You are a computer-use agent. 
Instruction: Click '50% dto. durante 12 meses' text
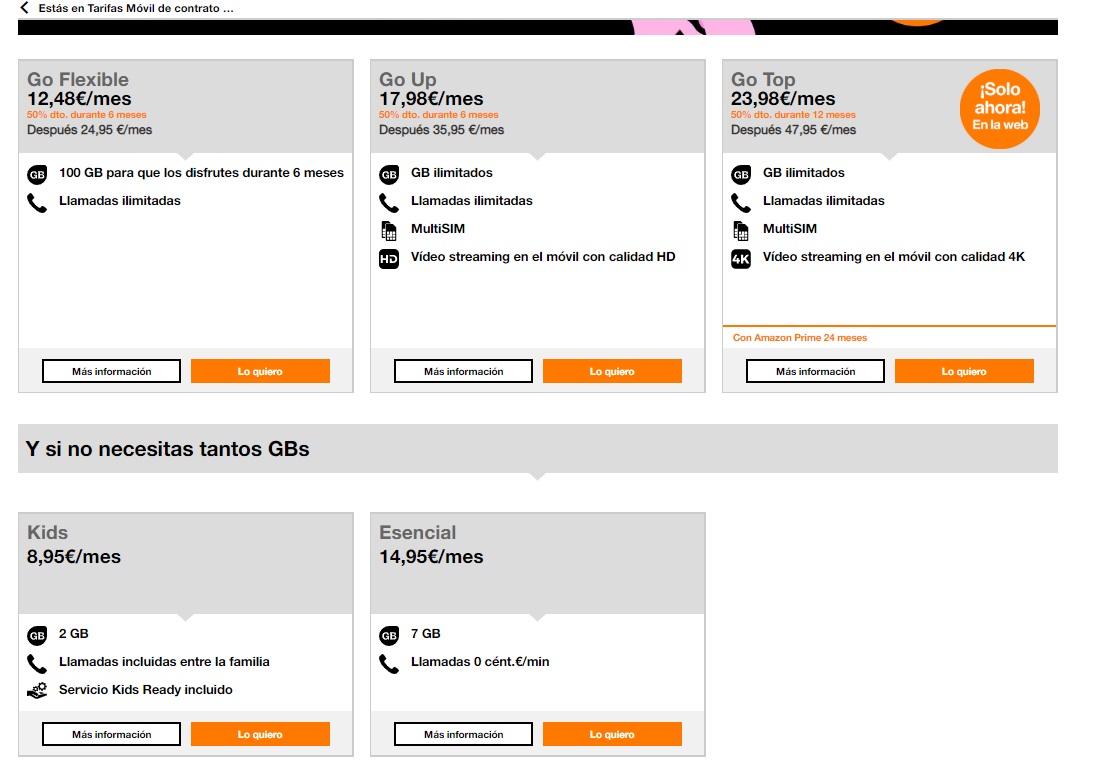click(x=793, y=114)
